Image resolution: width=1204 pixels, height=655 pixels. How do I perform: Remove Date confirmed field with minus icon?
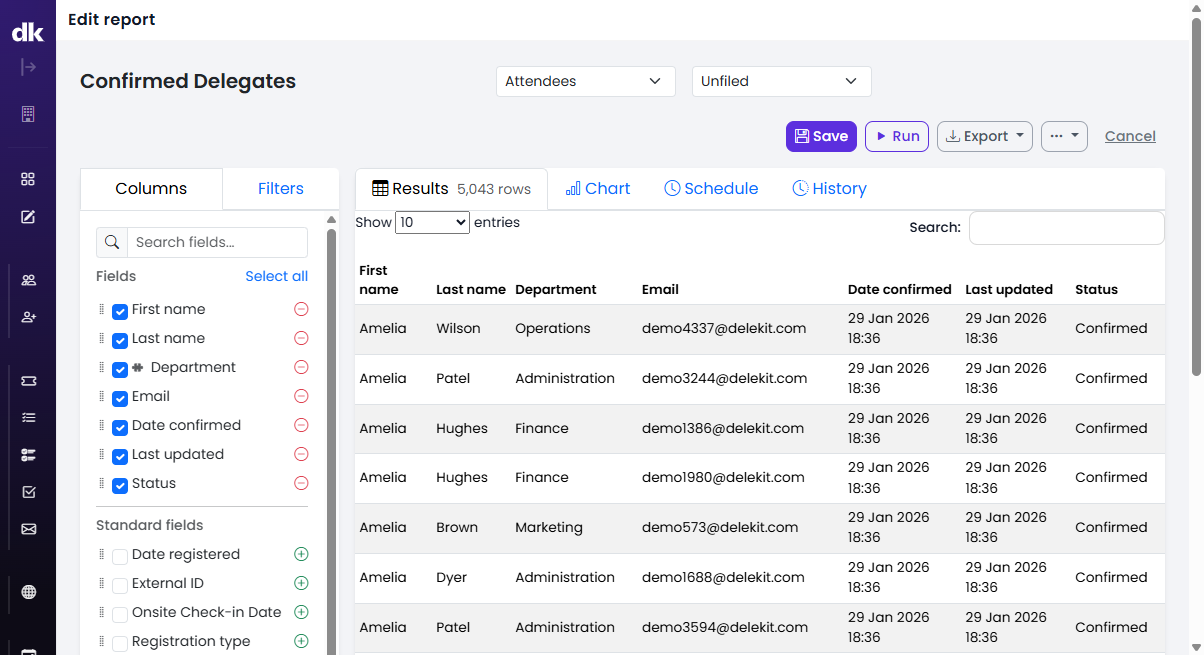tap(301, 425)
